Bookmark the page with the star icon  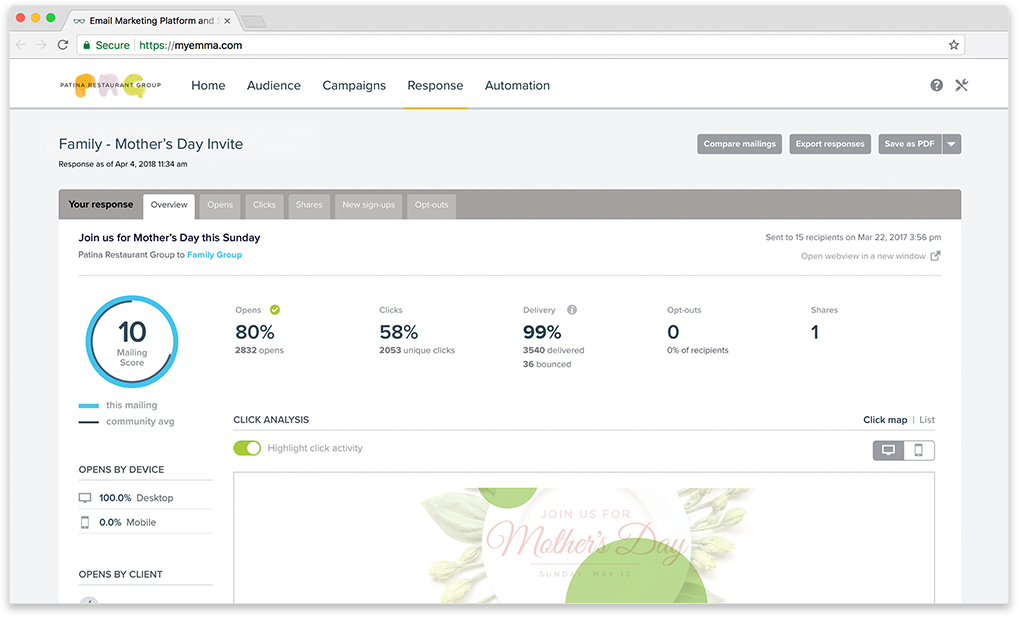click(954, 45)
